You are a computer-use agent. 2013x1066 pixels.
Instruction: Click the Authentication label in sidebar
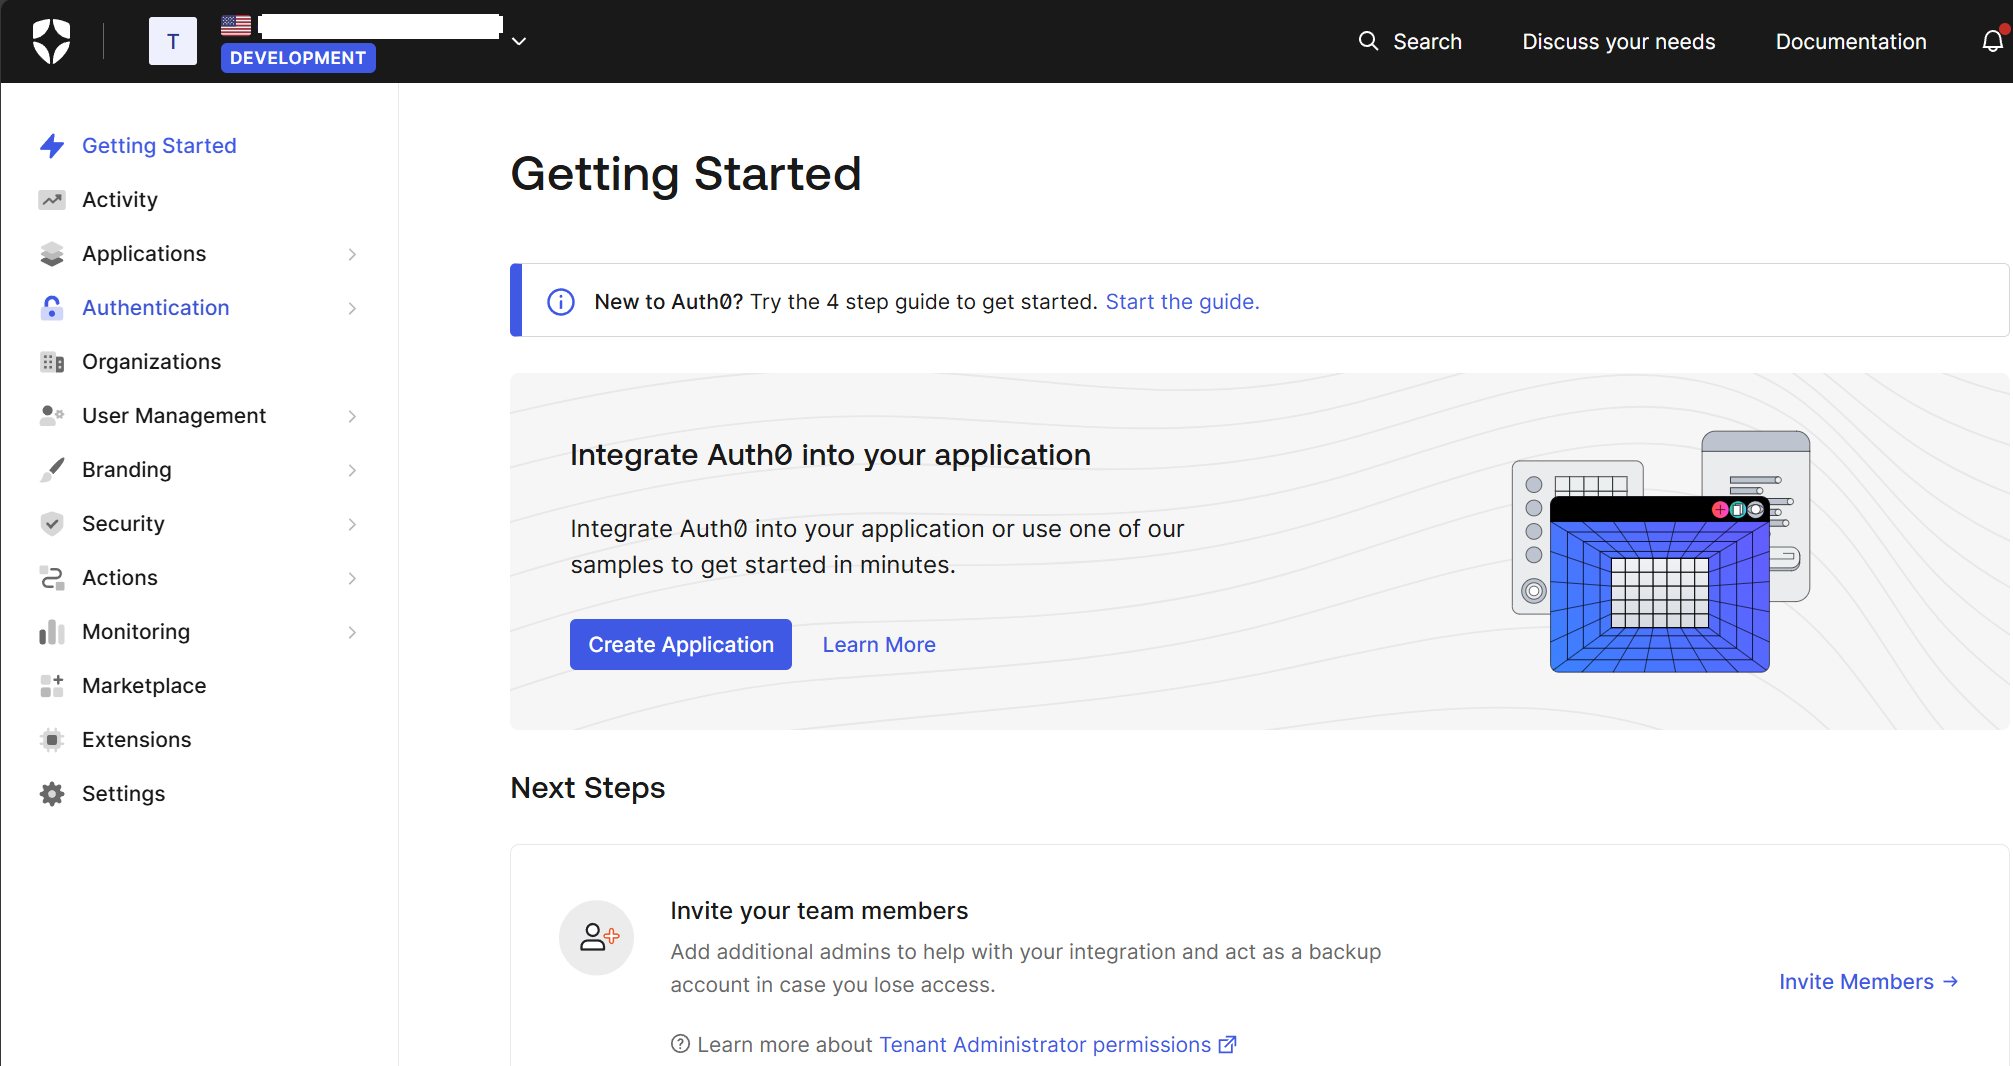pos(156,308)
